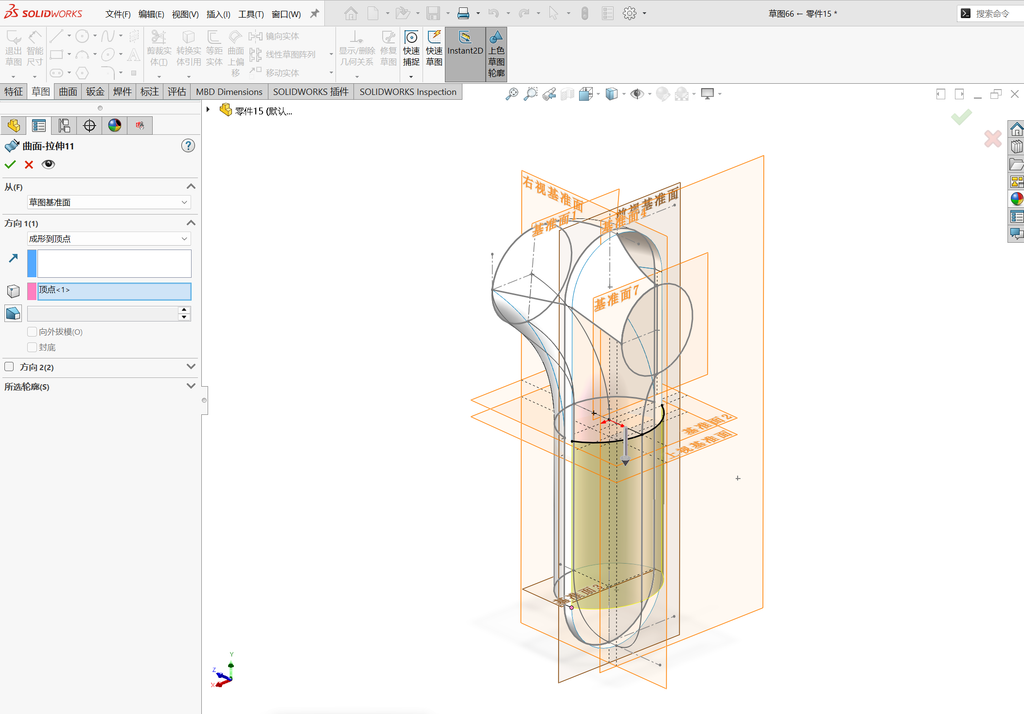The width and height of the screenshot is (1024, 714).
Task: Collapse the 方向 1(1) section
Action: pos(191,223)
